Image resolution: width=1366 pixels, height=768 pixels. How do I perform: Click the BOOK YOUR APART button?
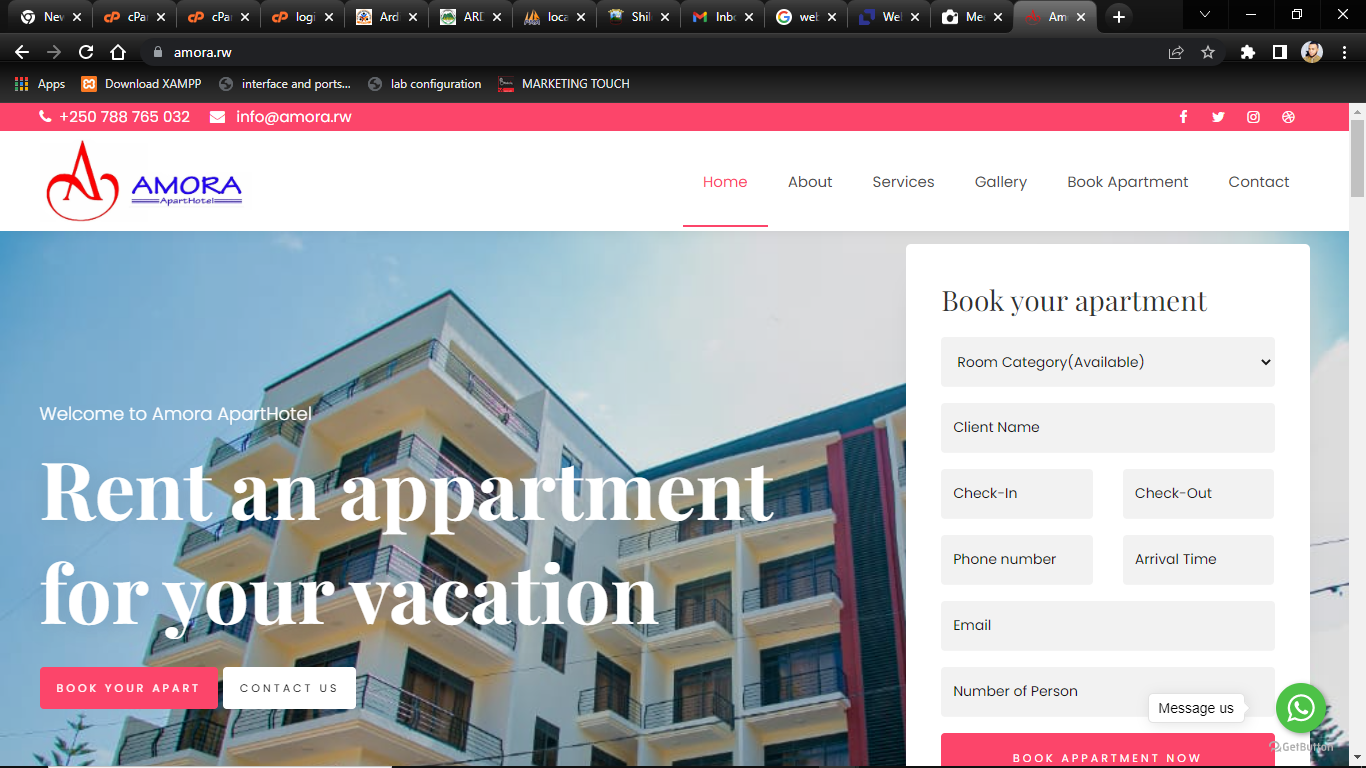[129, 688]
